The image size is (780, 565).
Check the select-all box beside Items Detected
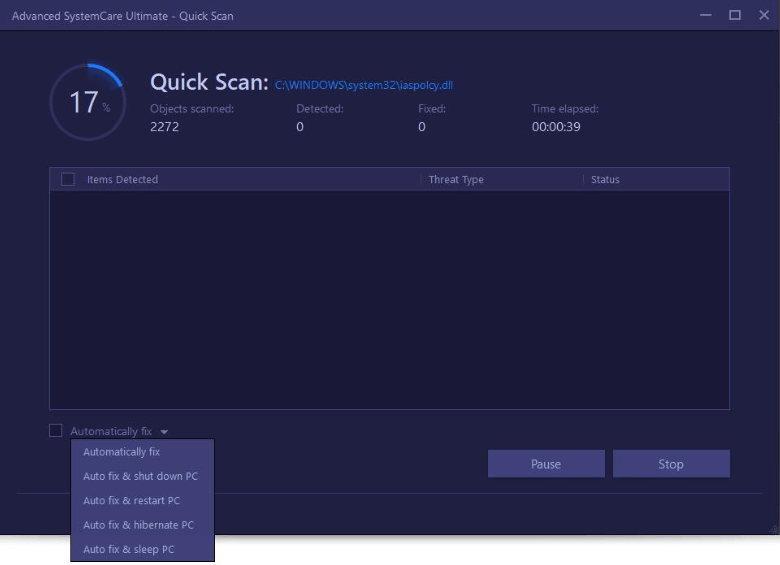[68, 179]
